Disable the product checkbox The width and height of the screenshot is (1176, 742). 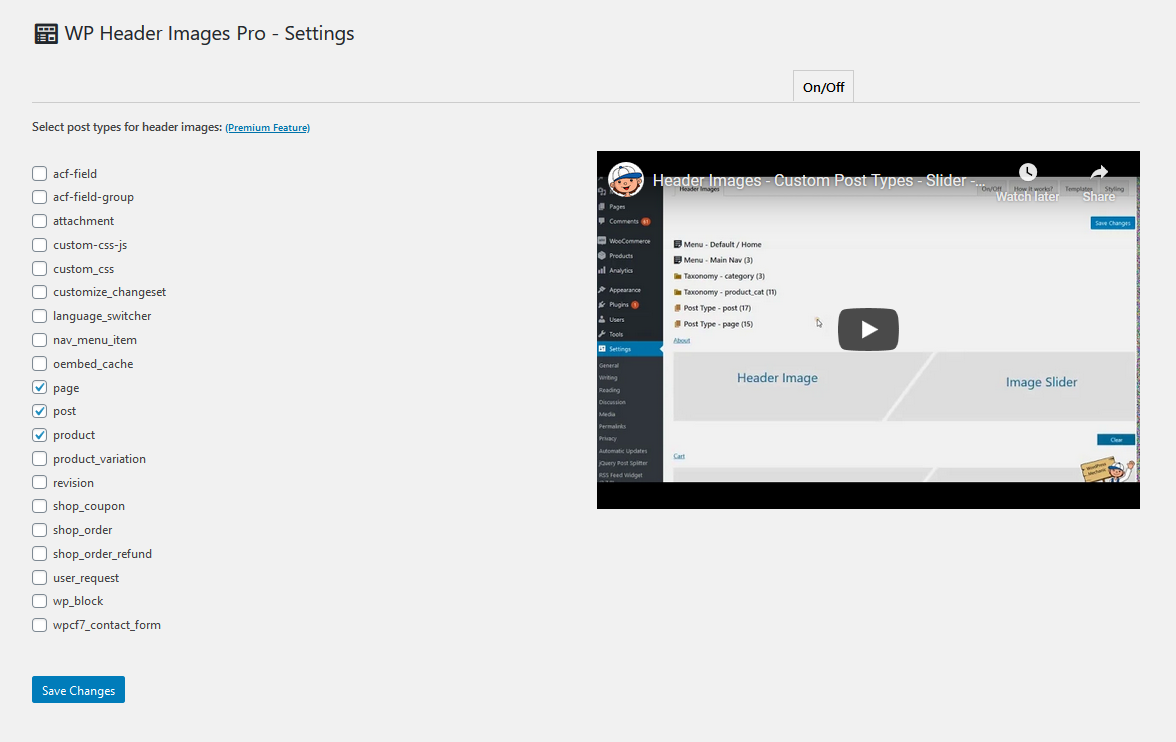click(40, 435)
